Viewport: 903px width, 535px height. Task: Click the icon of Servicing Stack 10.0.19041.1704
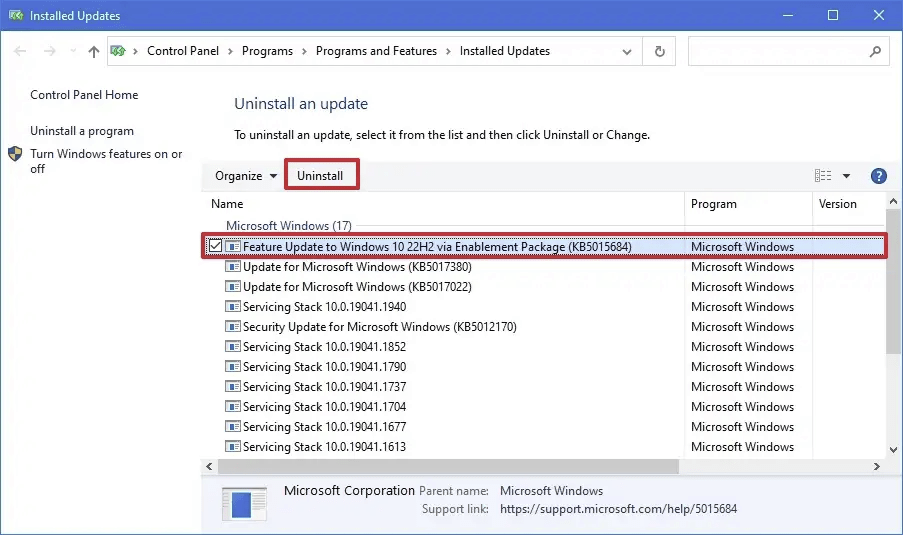(x=233, y=407)
